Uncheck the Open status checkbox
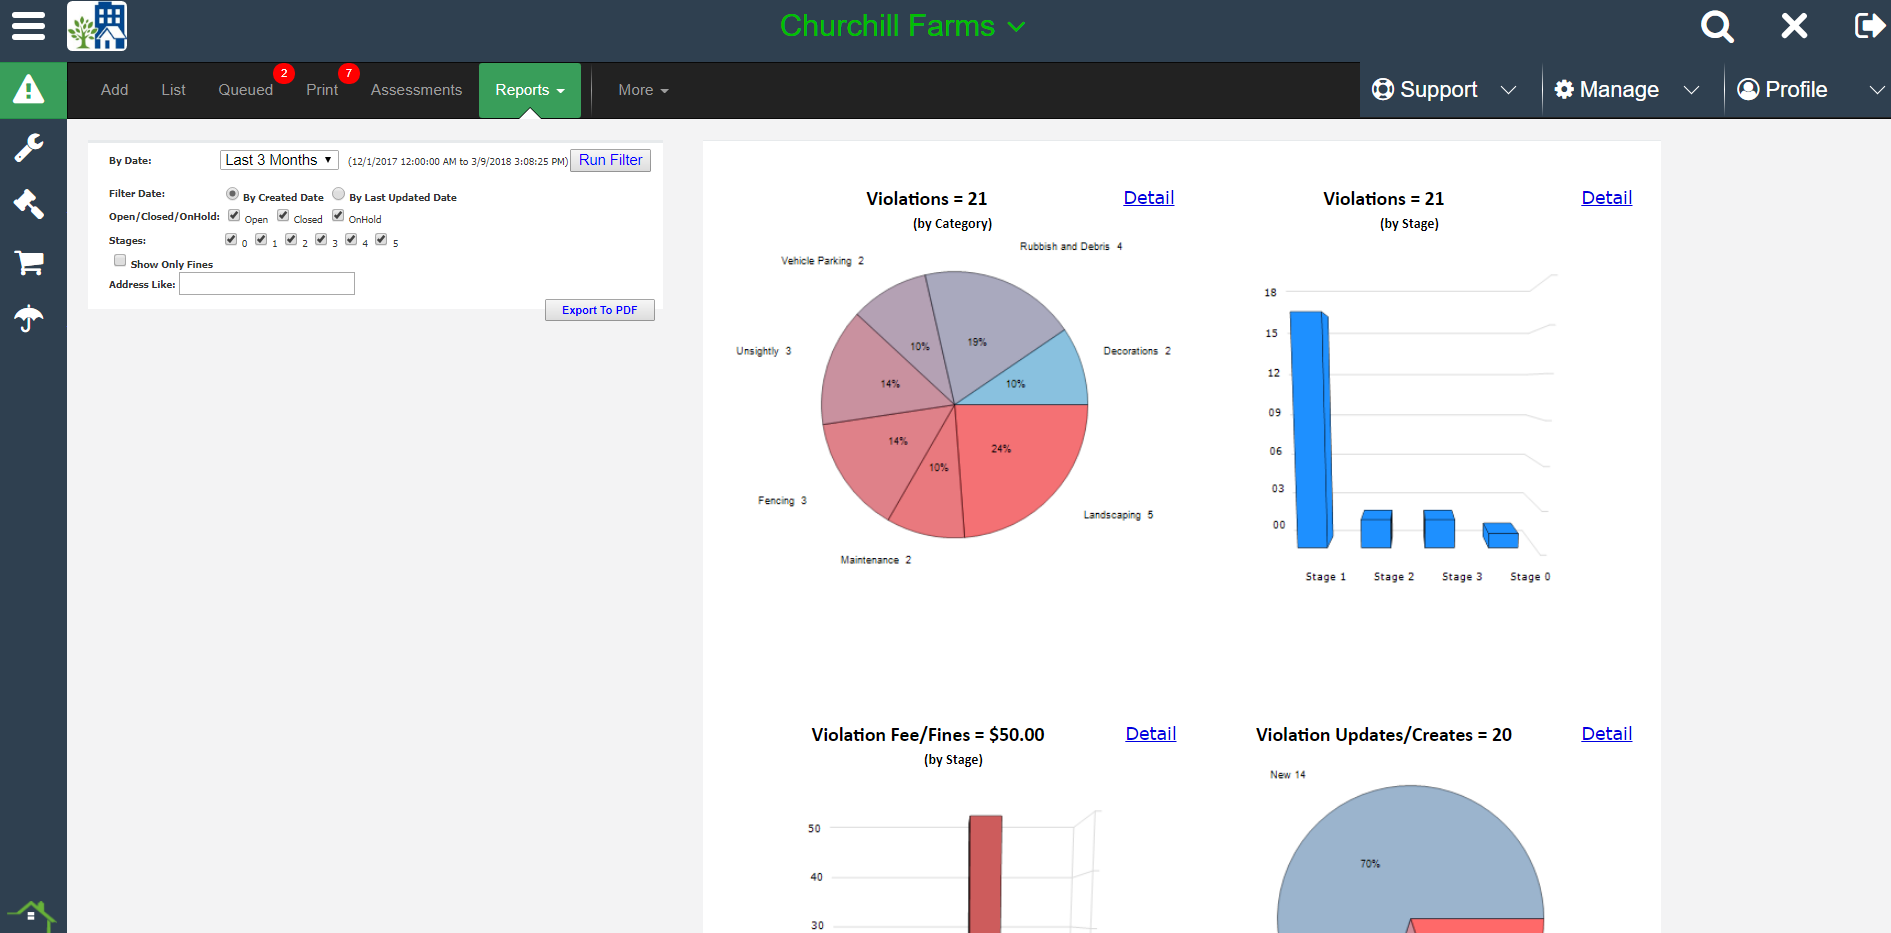The height and width of the screenshot is (933, 1891). point(234,216)
